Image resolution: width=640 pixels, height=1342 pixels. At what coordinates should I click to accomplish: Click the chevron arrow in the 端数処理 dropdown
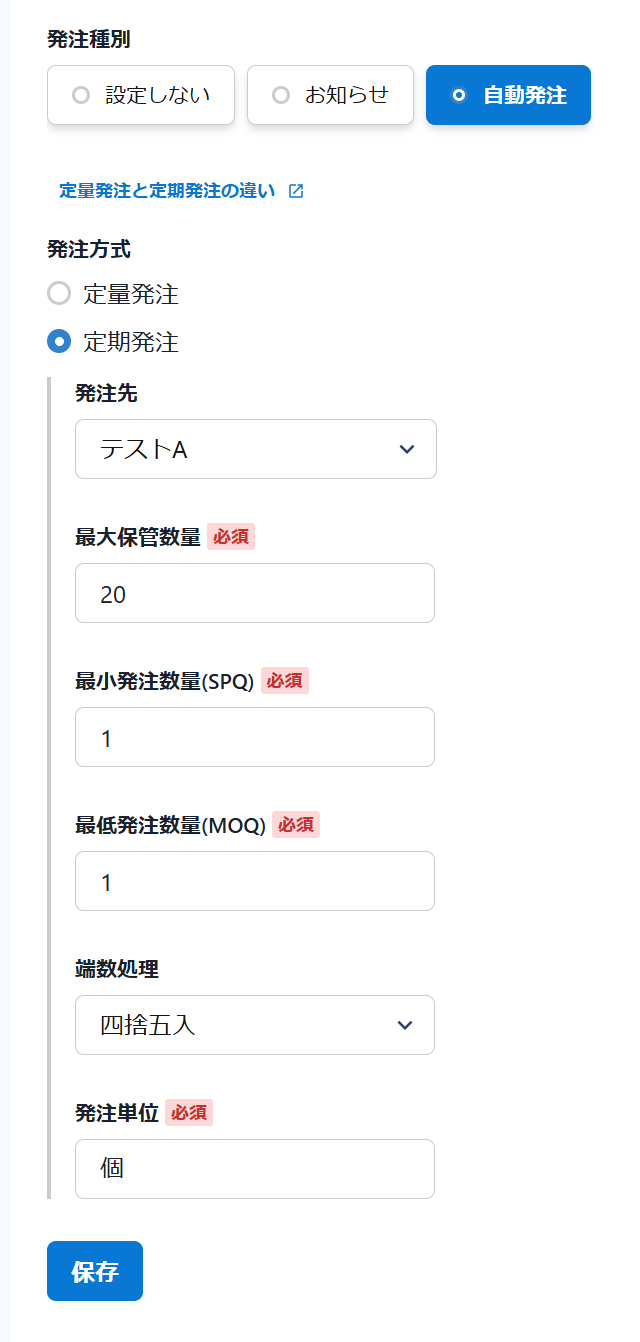[405, 1025]
